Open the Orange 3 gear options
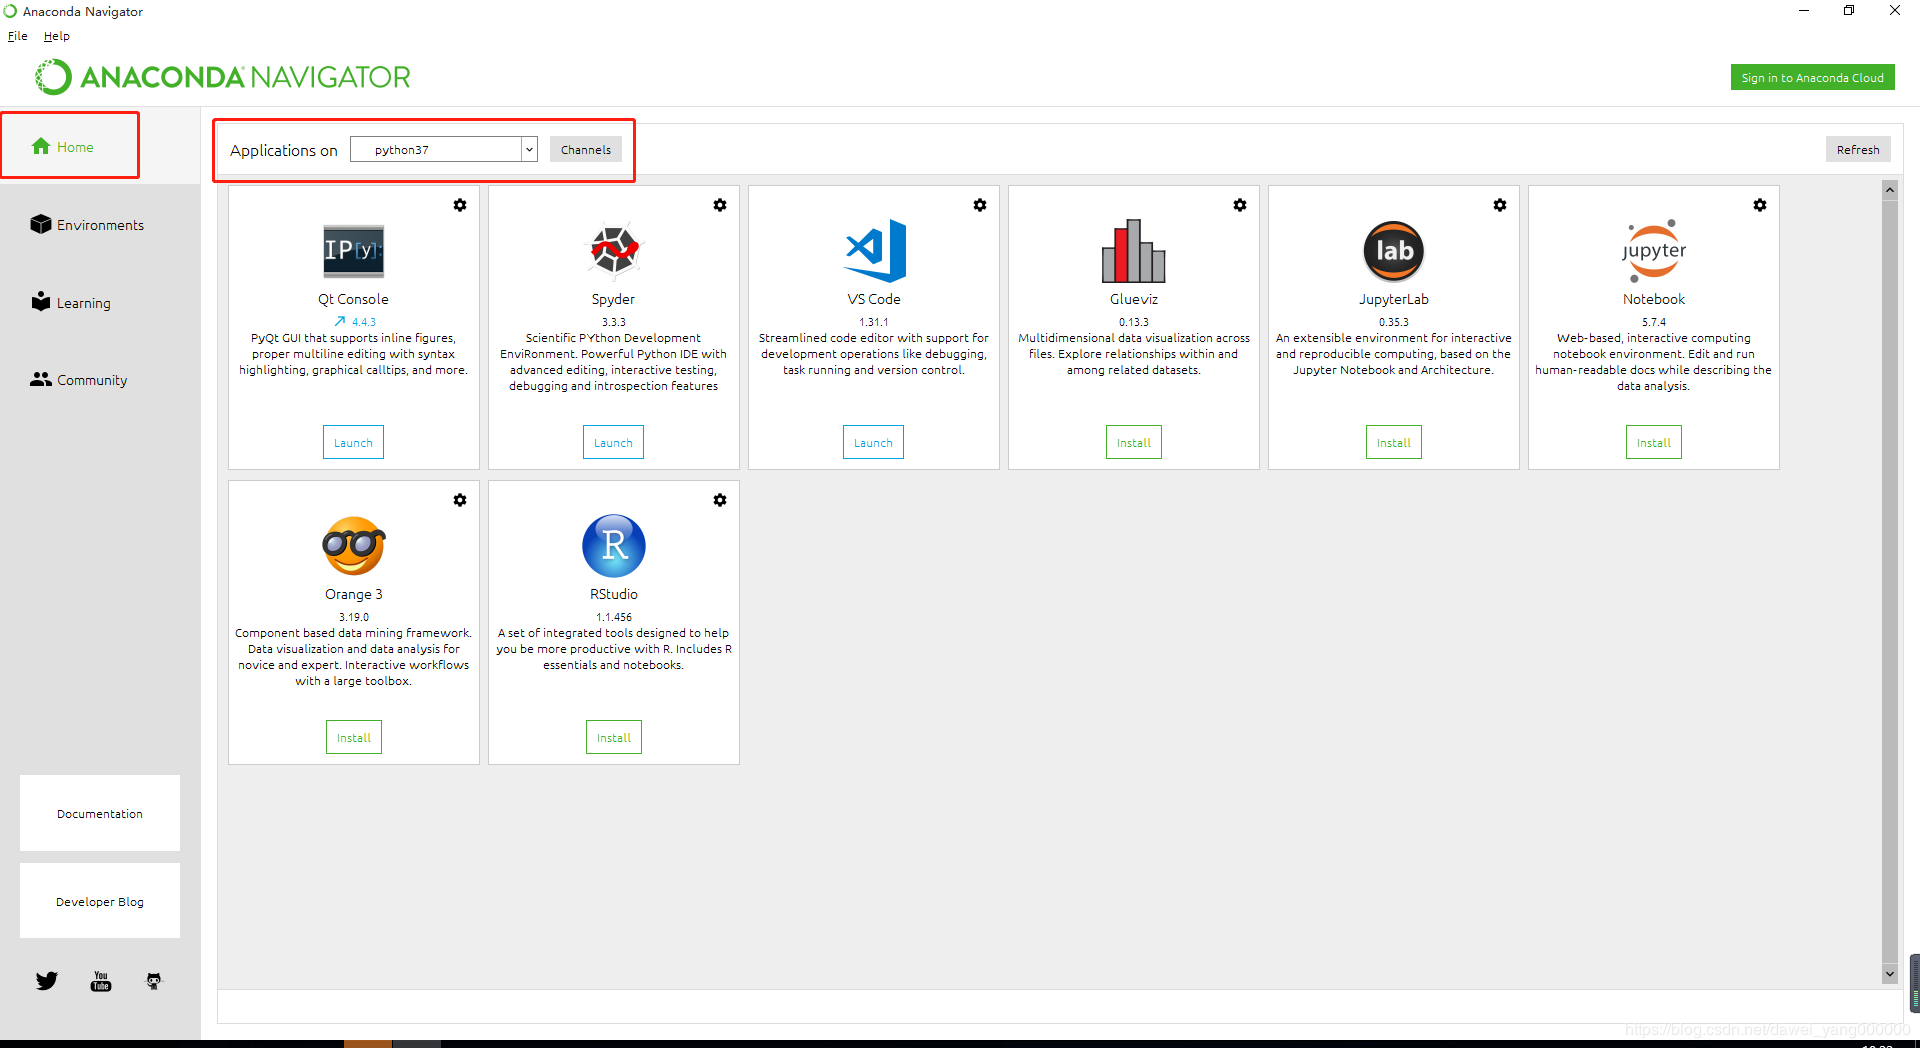This screenshot has width=1920, height=1048. coord(460,500)
